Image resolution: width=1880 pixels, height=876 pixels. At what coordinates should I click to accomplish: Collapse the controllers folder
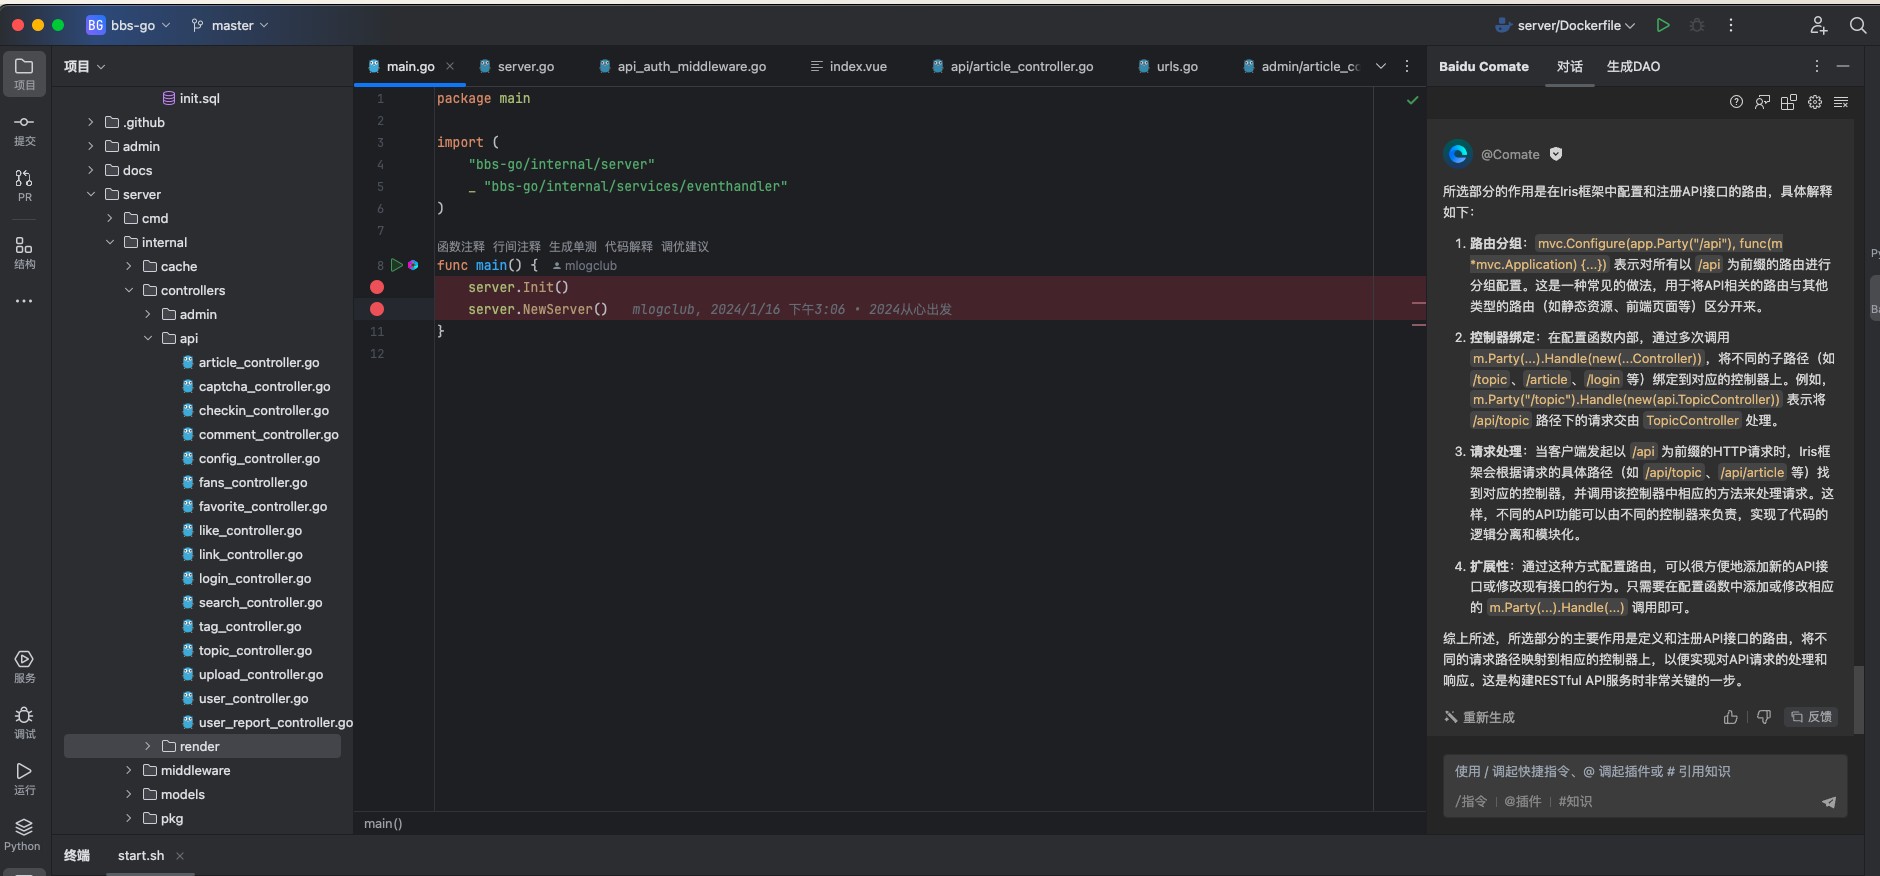[x=129, y=290]
